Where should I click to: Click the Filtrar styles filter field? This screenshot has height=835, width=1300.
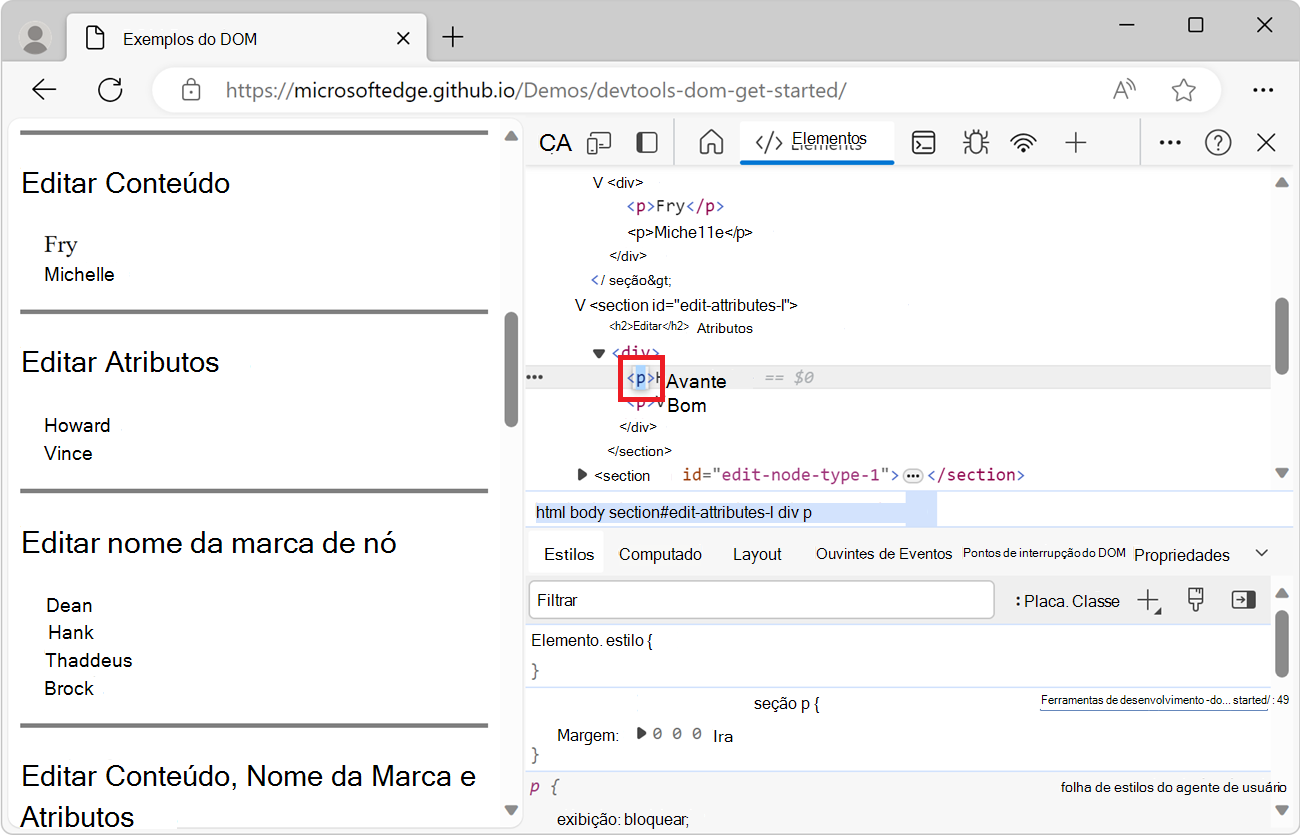click(x=761, y=600)
